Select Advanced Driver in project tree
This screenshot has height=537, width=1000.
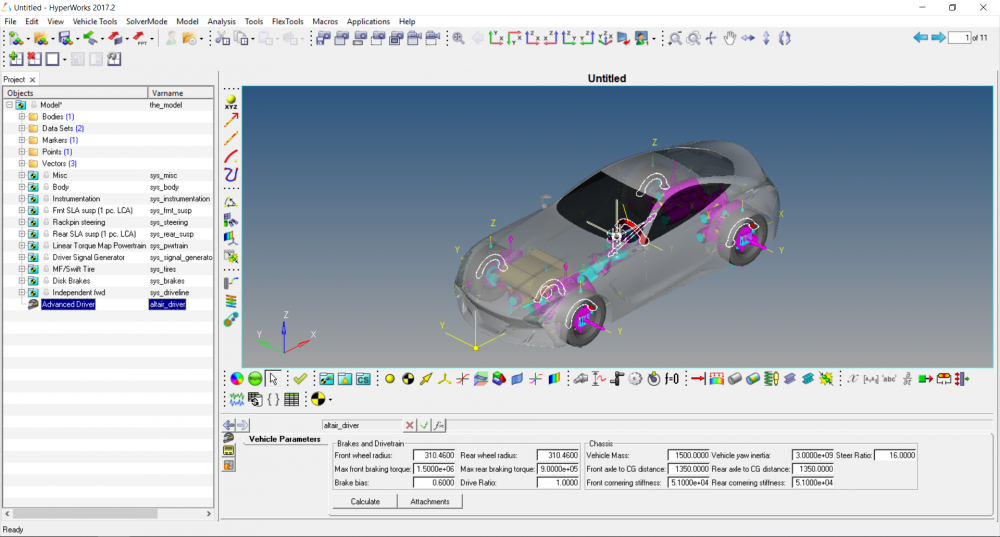[68, 304]
